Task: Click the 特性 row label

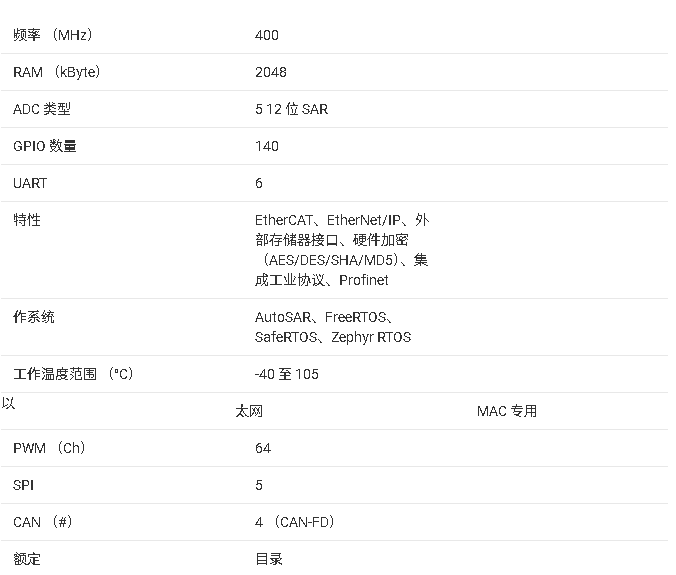Action: pos(27,220)
